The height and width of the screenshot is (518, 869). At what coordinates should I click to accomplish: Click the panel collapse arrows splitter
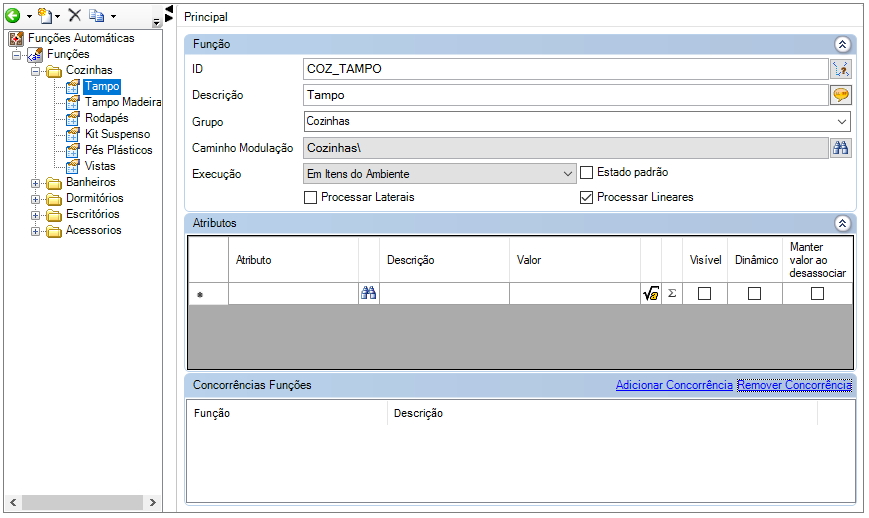point(169,13)
